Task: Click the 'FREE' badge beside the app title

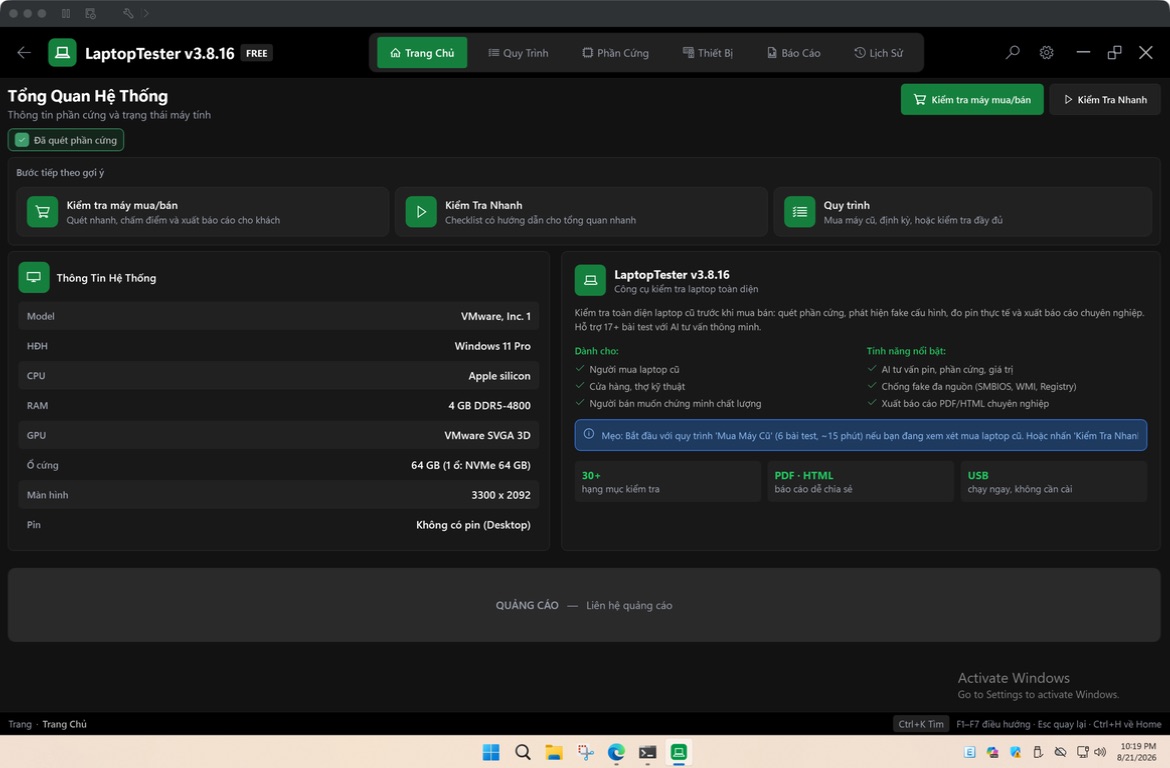Action: tap(257, 53)
